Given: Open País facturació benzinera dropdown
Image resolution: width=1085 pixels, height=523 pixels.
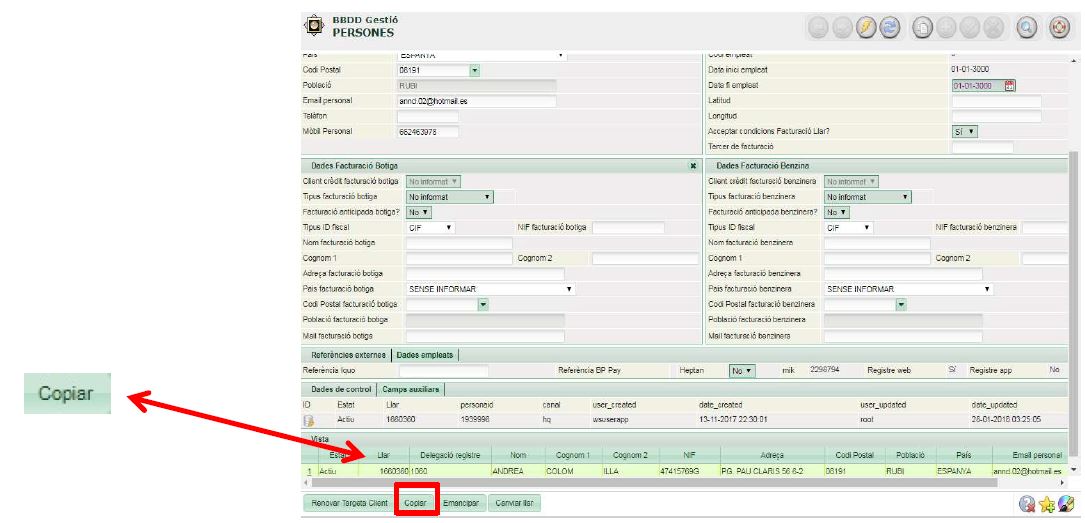Looking at the screenshot, I should pyautogui.click(x=986, y=289).
